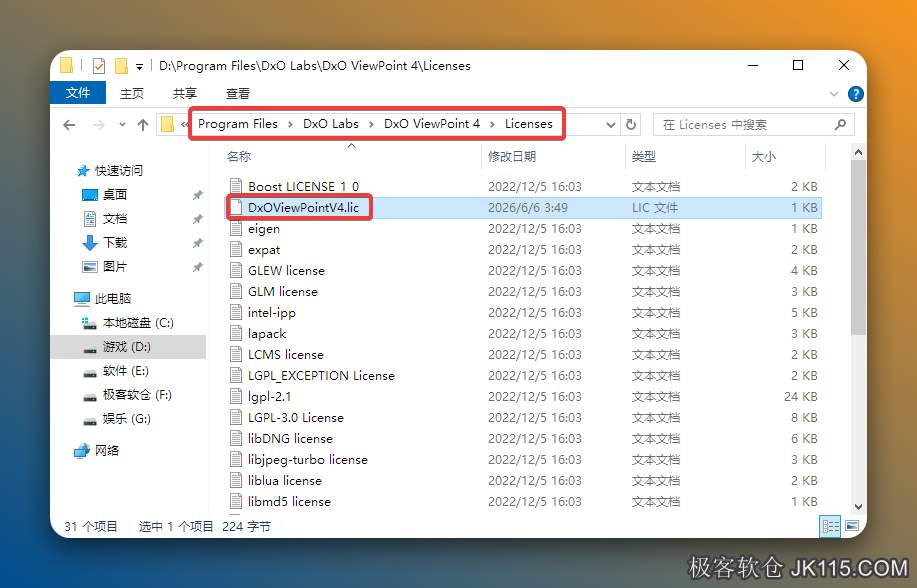Image resolution: width=917 pixels, height=588 pixels.
Task: Select the DxOViewPointV4.lic file
Action: [x=303, y=208]
